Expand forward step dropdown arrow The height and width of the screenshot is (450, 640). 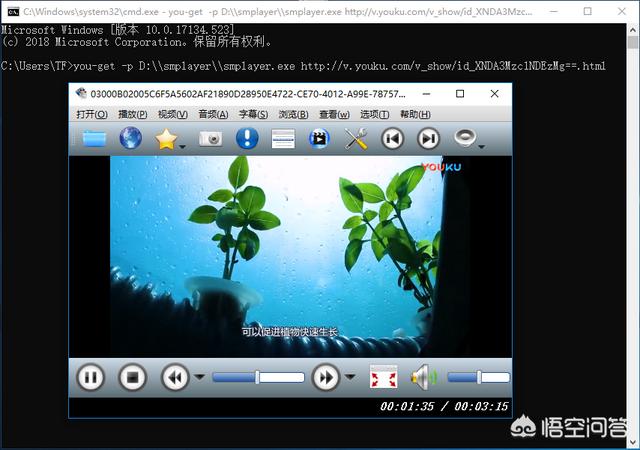tap(350, 377)
